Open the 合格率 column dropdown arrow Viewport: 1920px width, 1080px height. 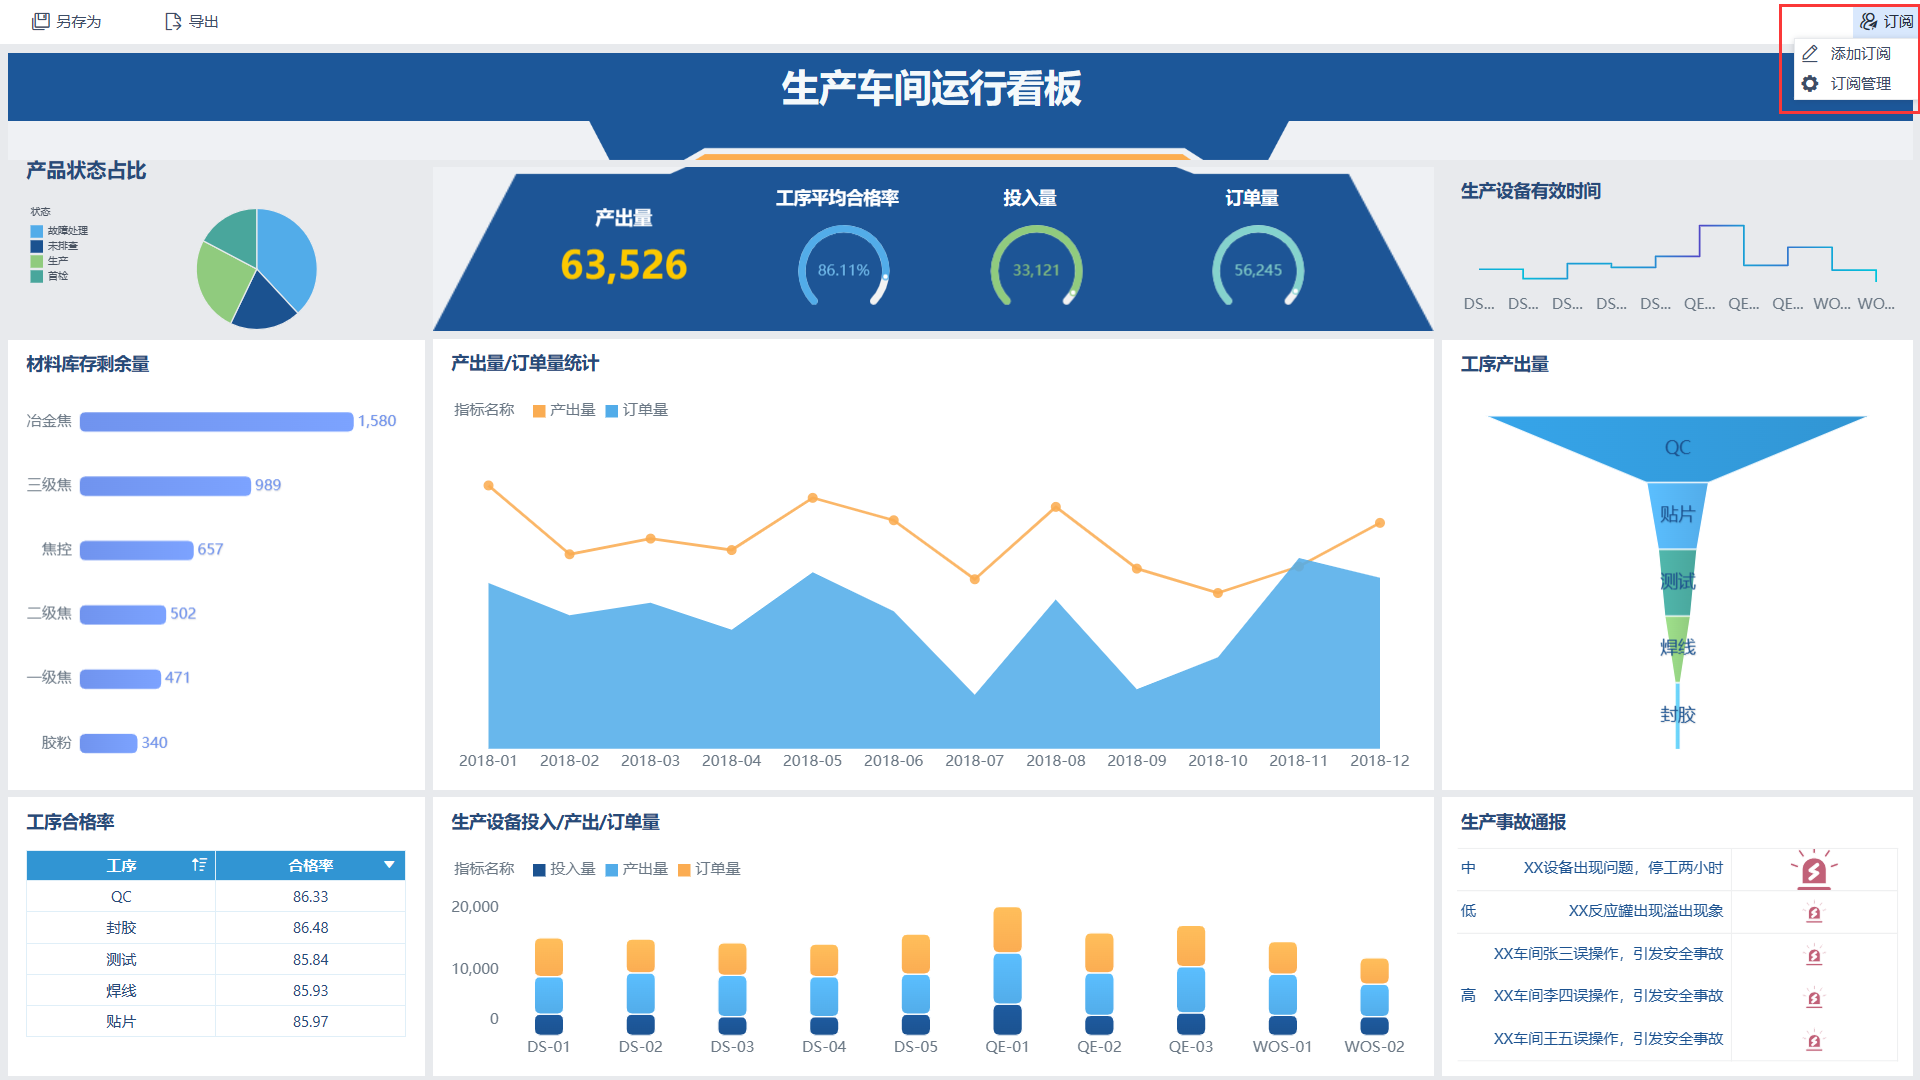tap(389, 865)
